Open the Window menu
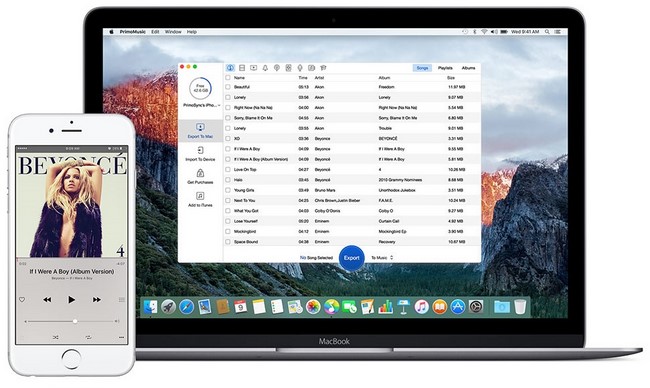This screenshot has width=650, height=388. click(173, 32)
